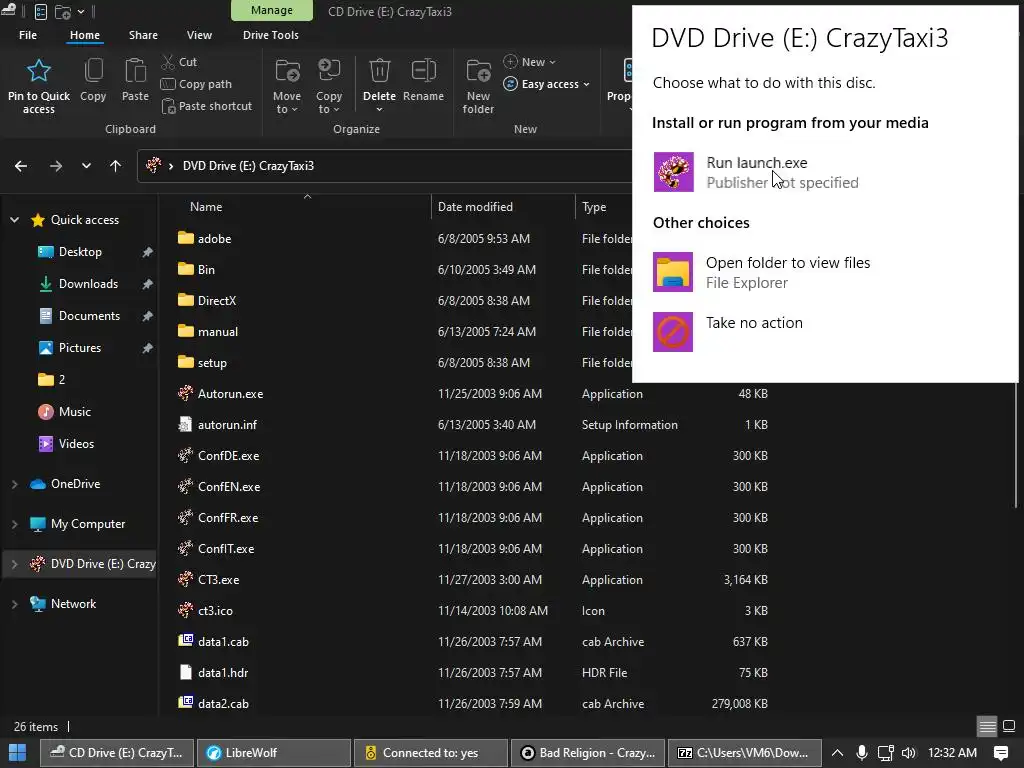Image resolution: width=1024 pixels, height=768 pixels.
Task: Run launch.exe from the AutoPlay popup
Action: coord(756,172)
